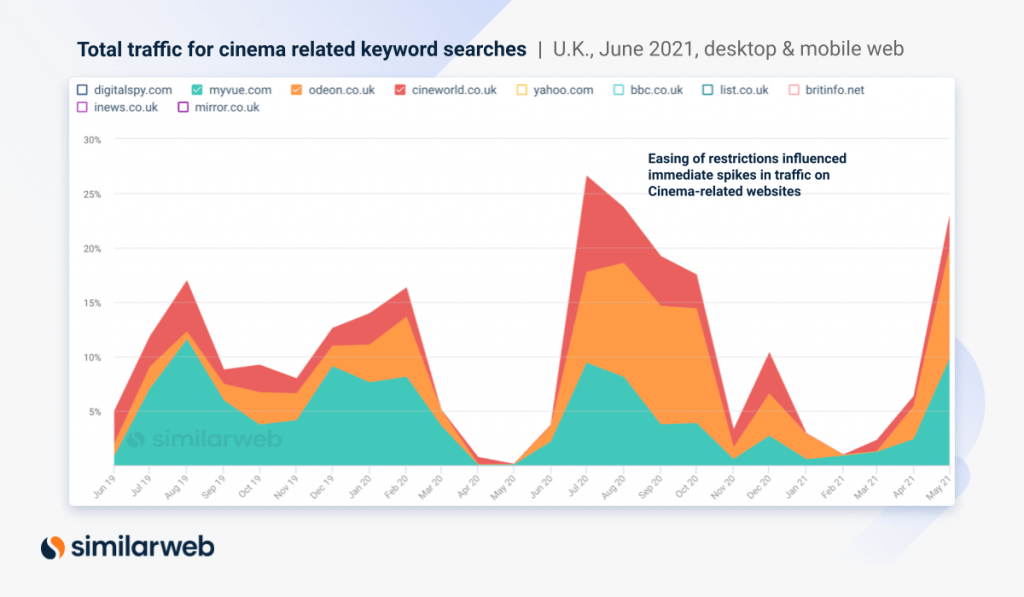Image resolution: width=1024 pixels, height=597 pixels.
Task: Click the Oct 20 x-axis label
Action: 686,487
